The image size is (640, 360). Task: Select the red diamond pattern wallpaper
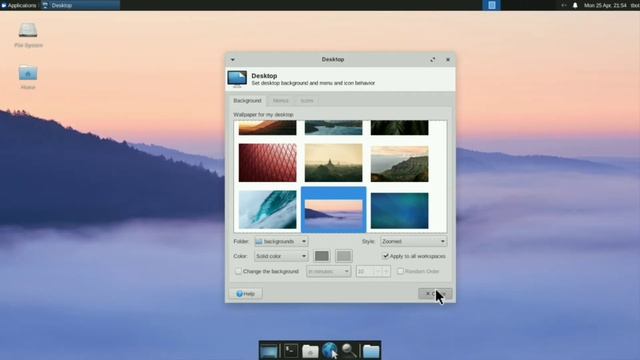267,162
